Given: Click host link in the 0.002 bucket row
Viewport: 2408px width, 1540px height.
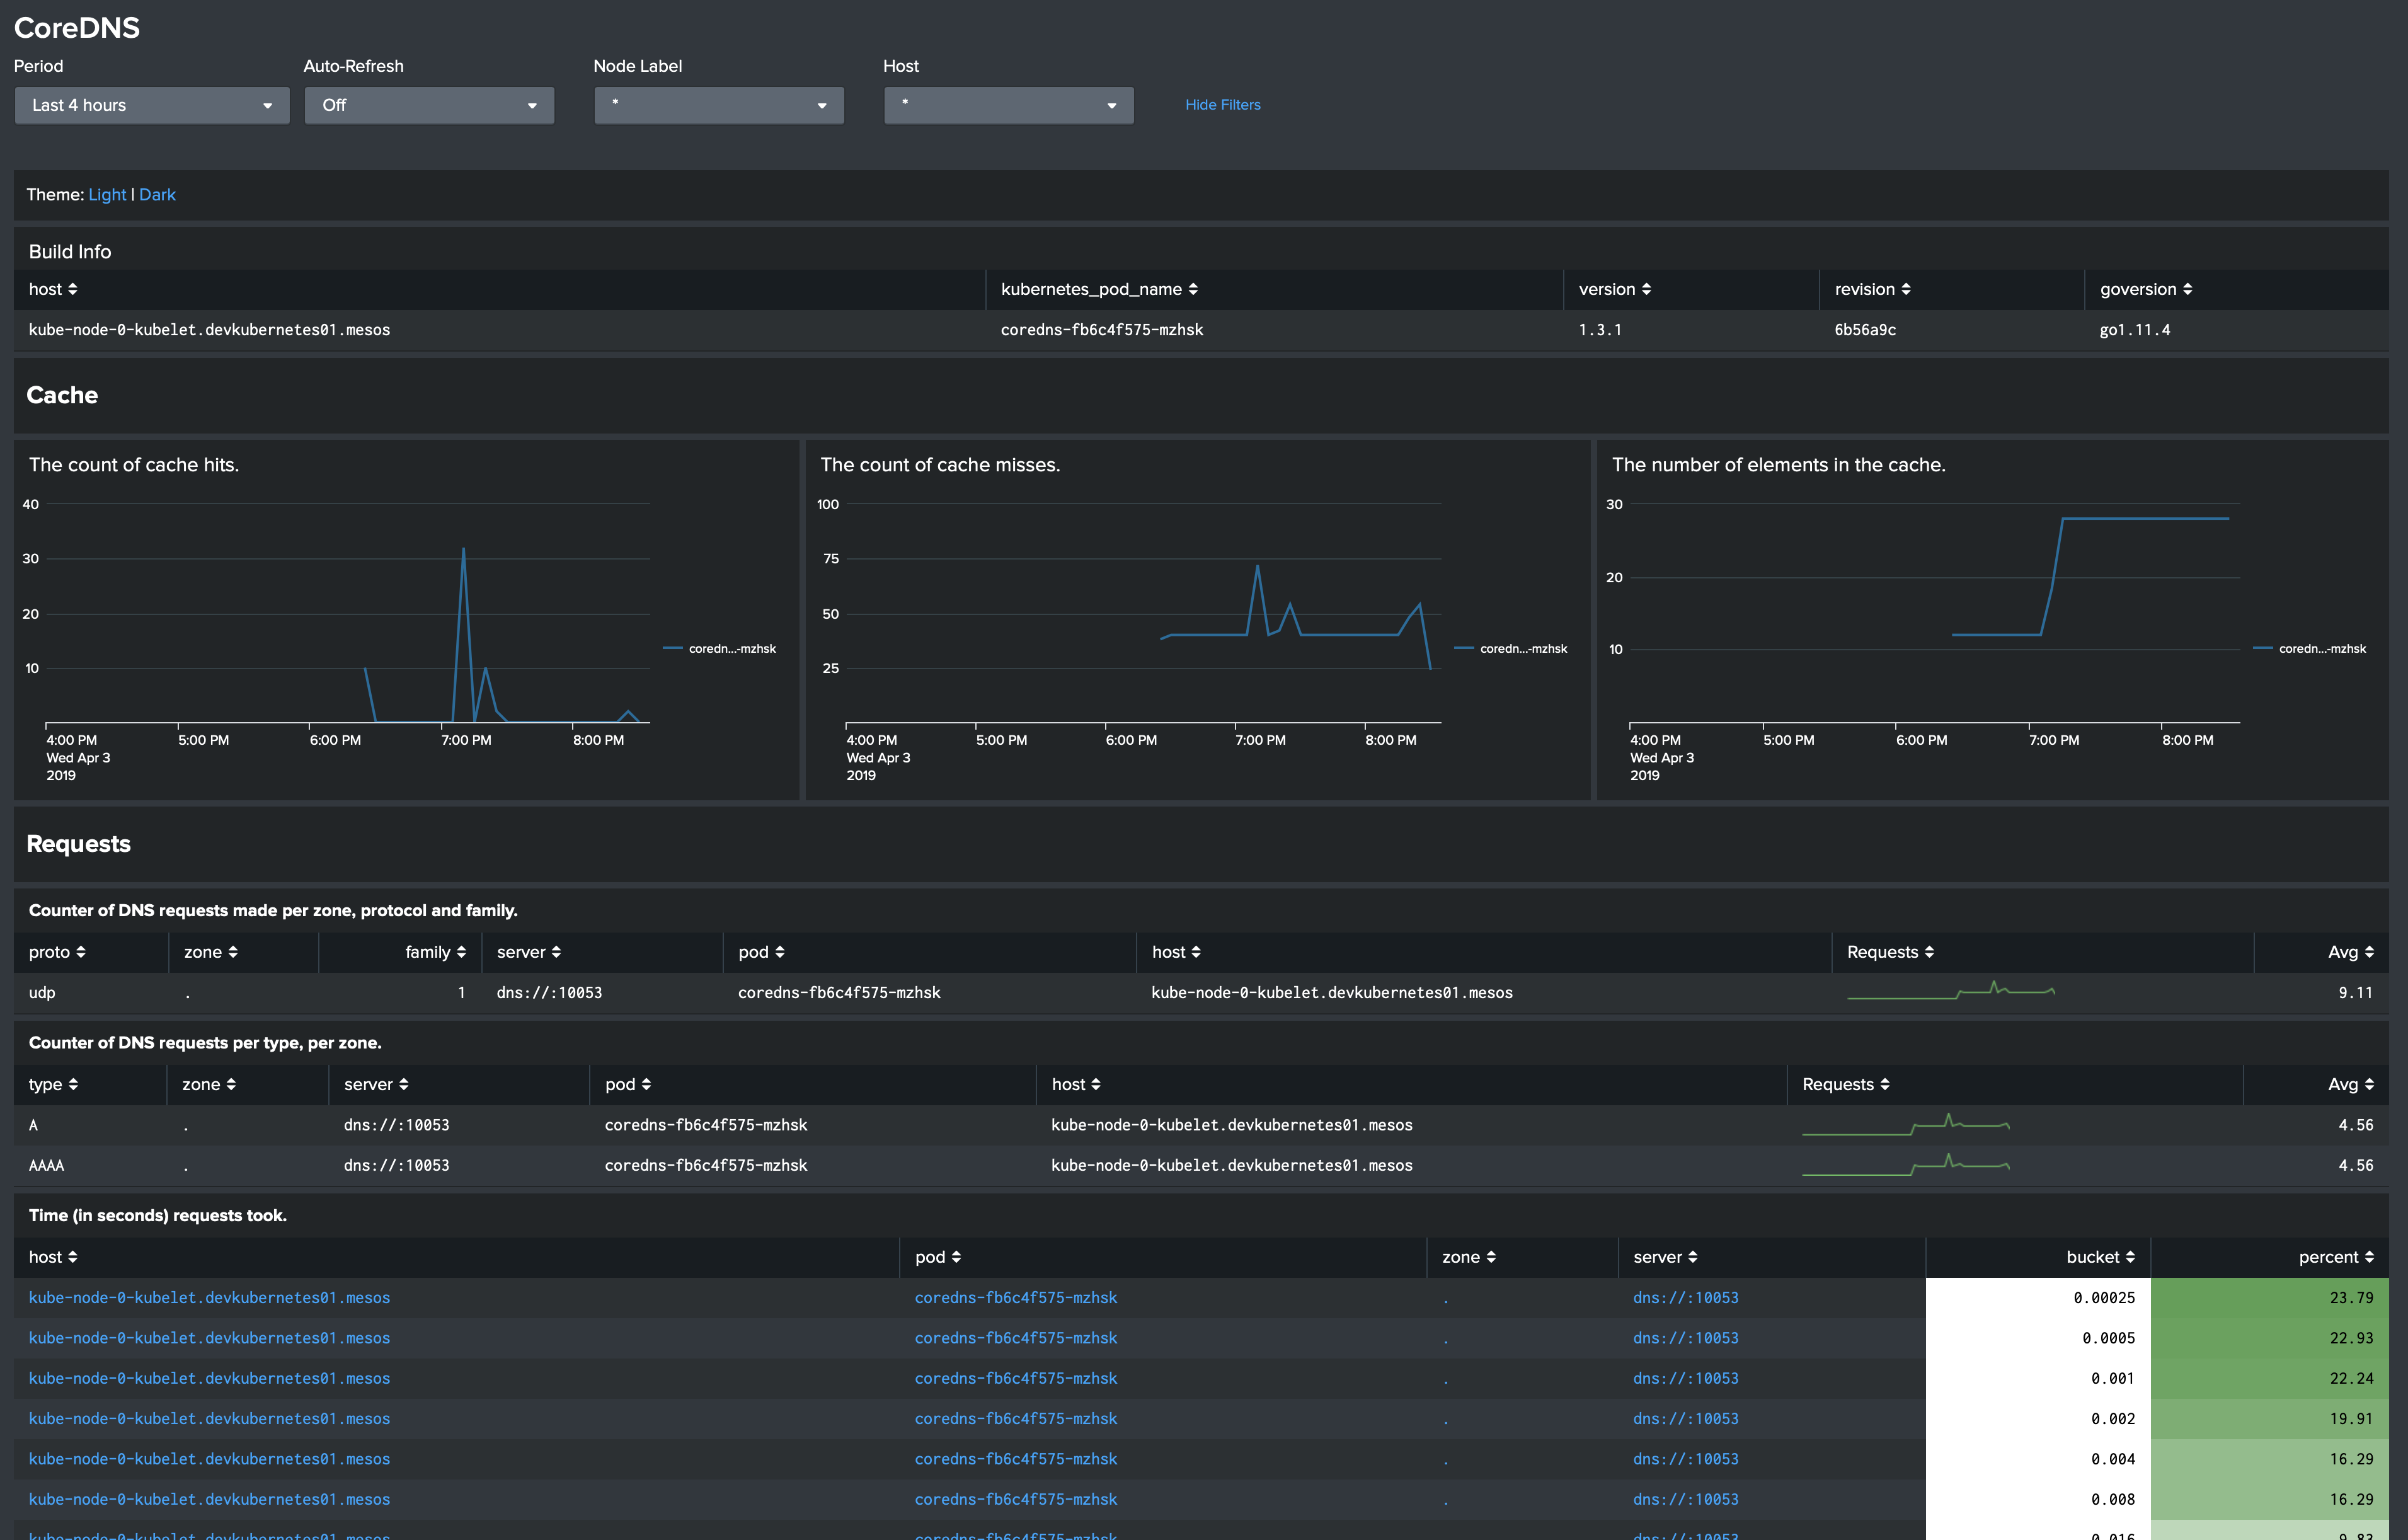Looking at the screenshot, I should (209, 1418).
